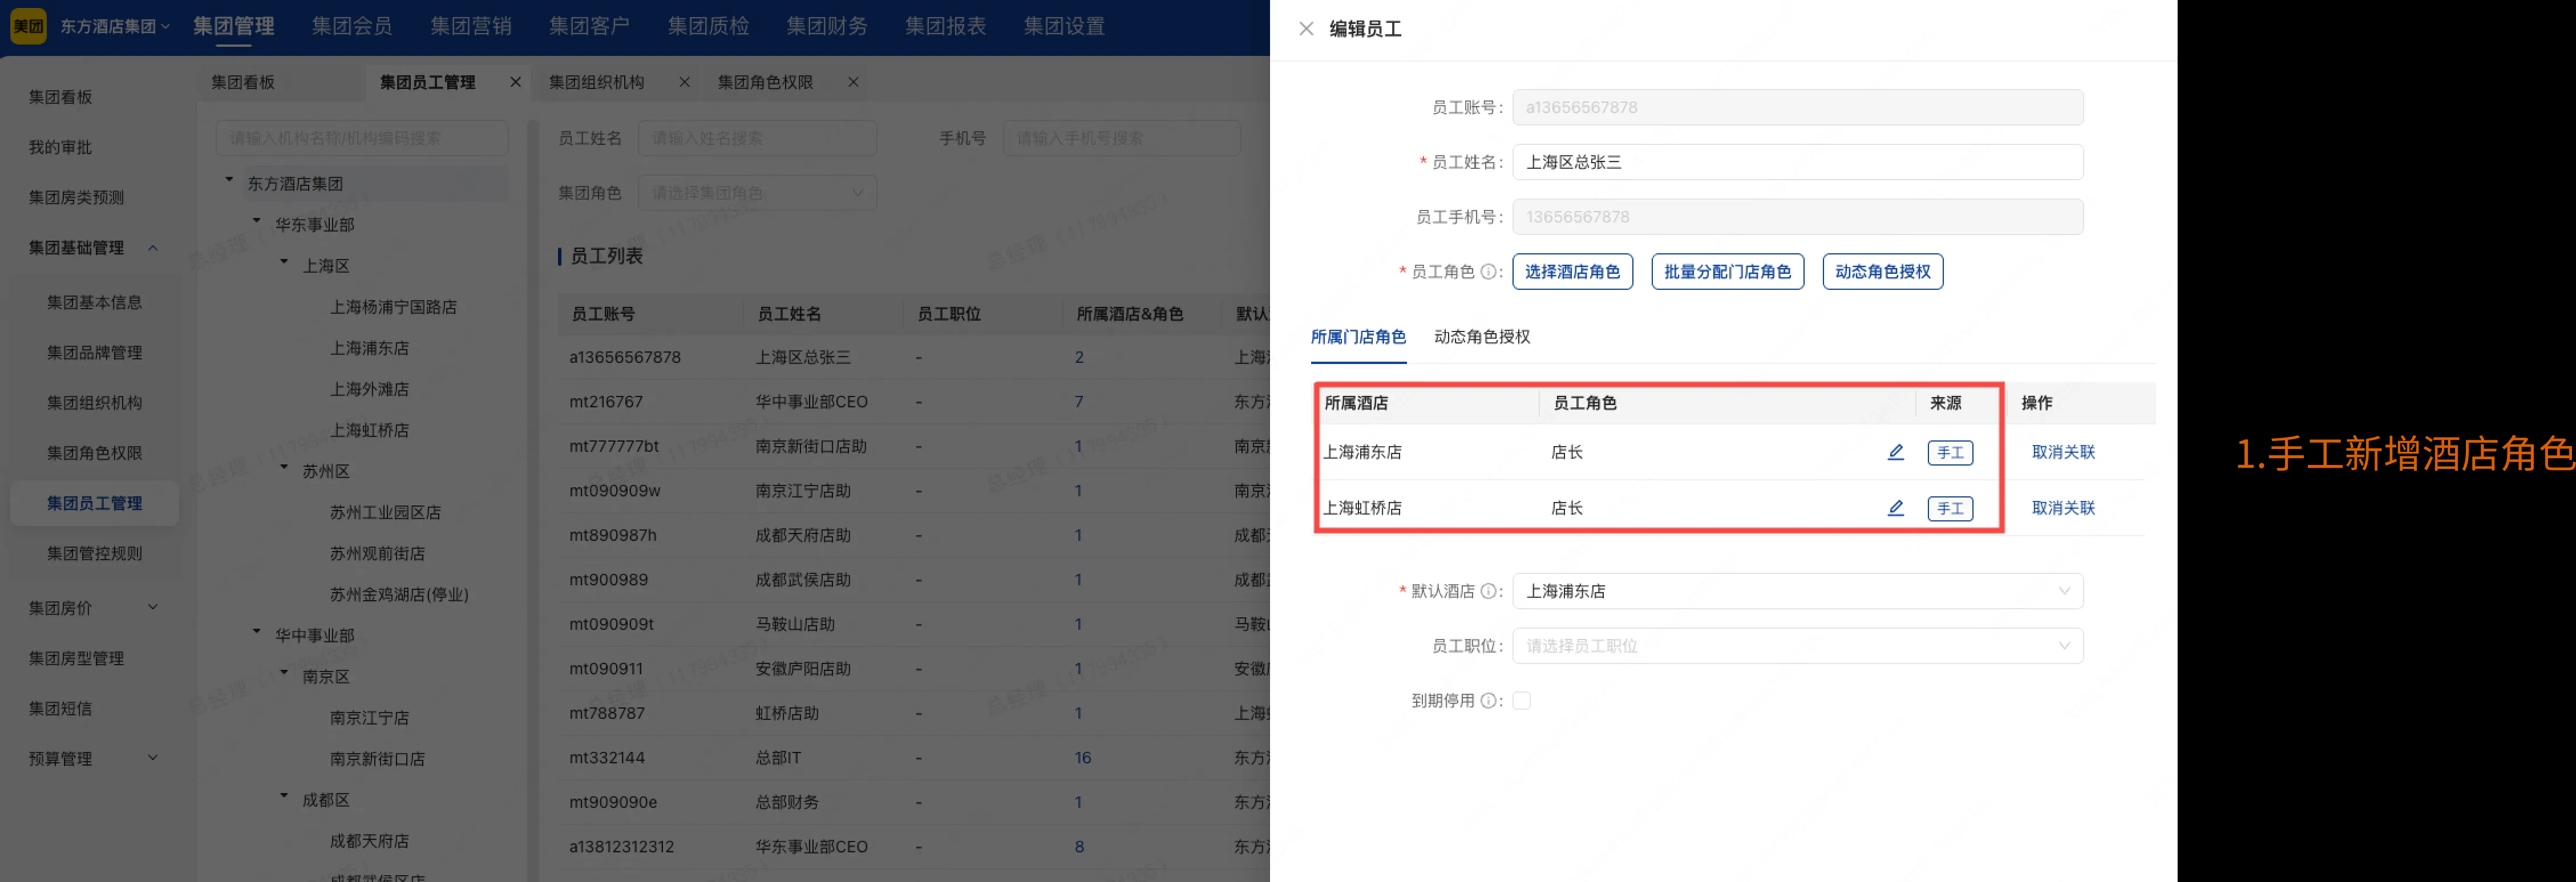Enable the 到期停用 checkbox
The height and width of the screenshot is (882, 2576).
[1522, 700]
